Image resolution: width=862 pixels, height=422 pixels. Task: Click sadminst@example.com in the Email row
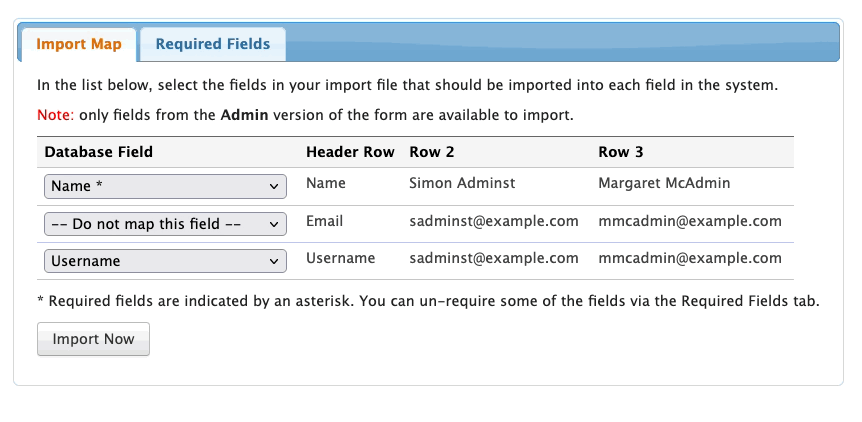click(494, 221)
